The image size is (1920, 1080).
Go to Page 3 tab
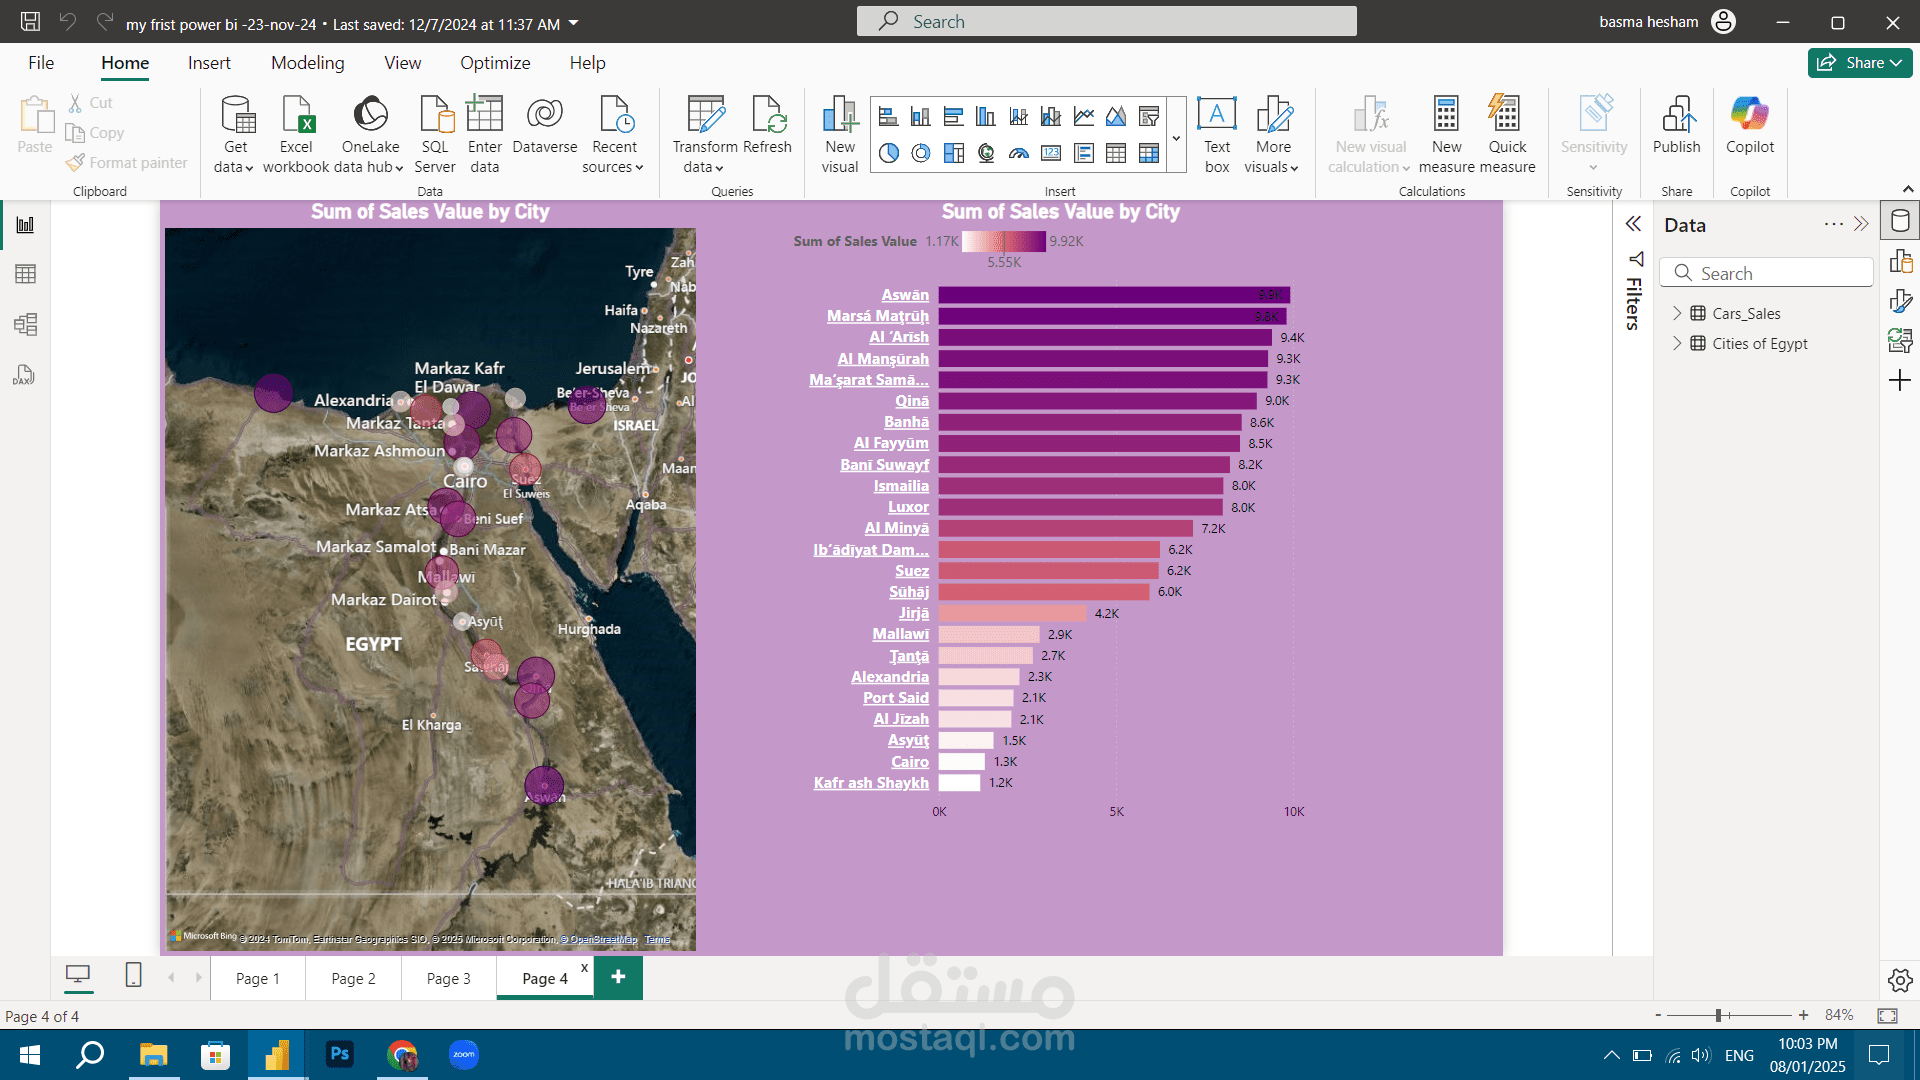(449, 978)
